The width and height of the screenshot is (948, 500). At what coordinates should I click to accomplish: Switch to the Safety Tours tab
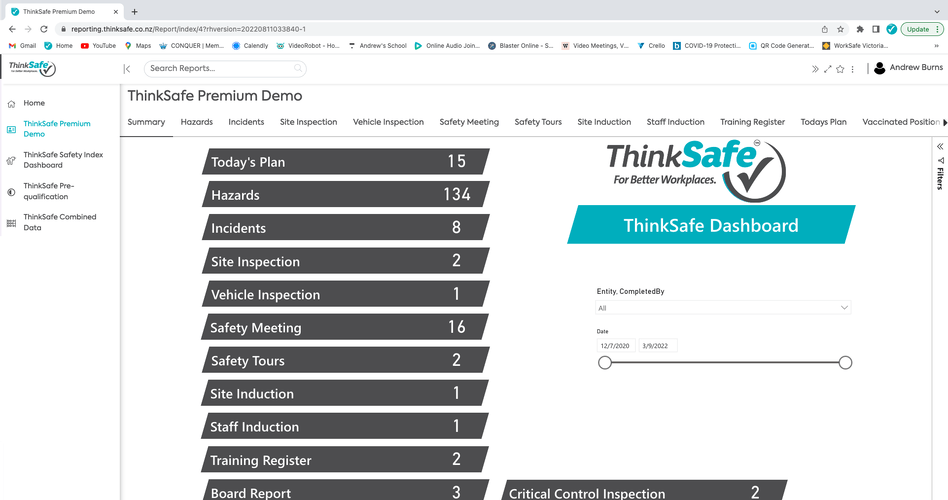[x=538, y=122]
